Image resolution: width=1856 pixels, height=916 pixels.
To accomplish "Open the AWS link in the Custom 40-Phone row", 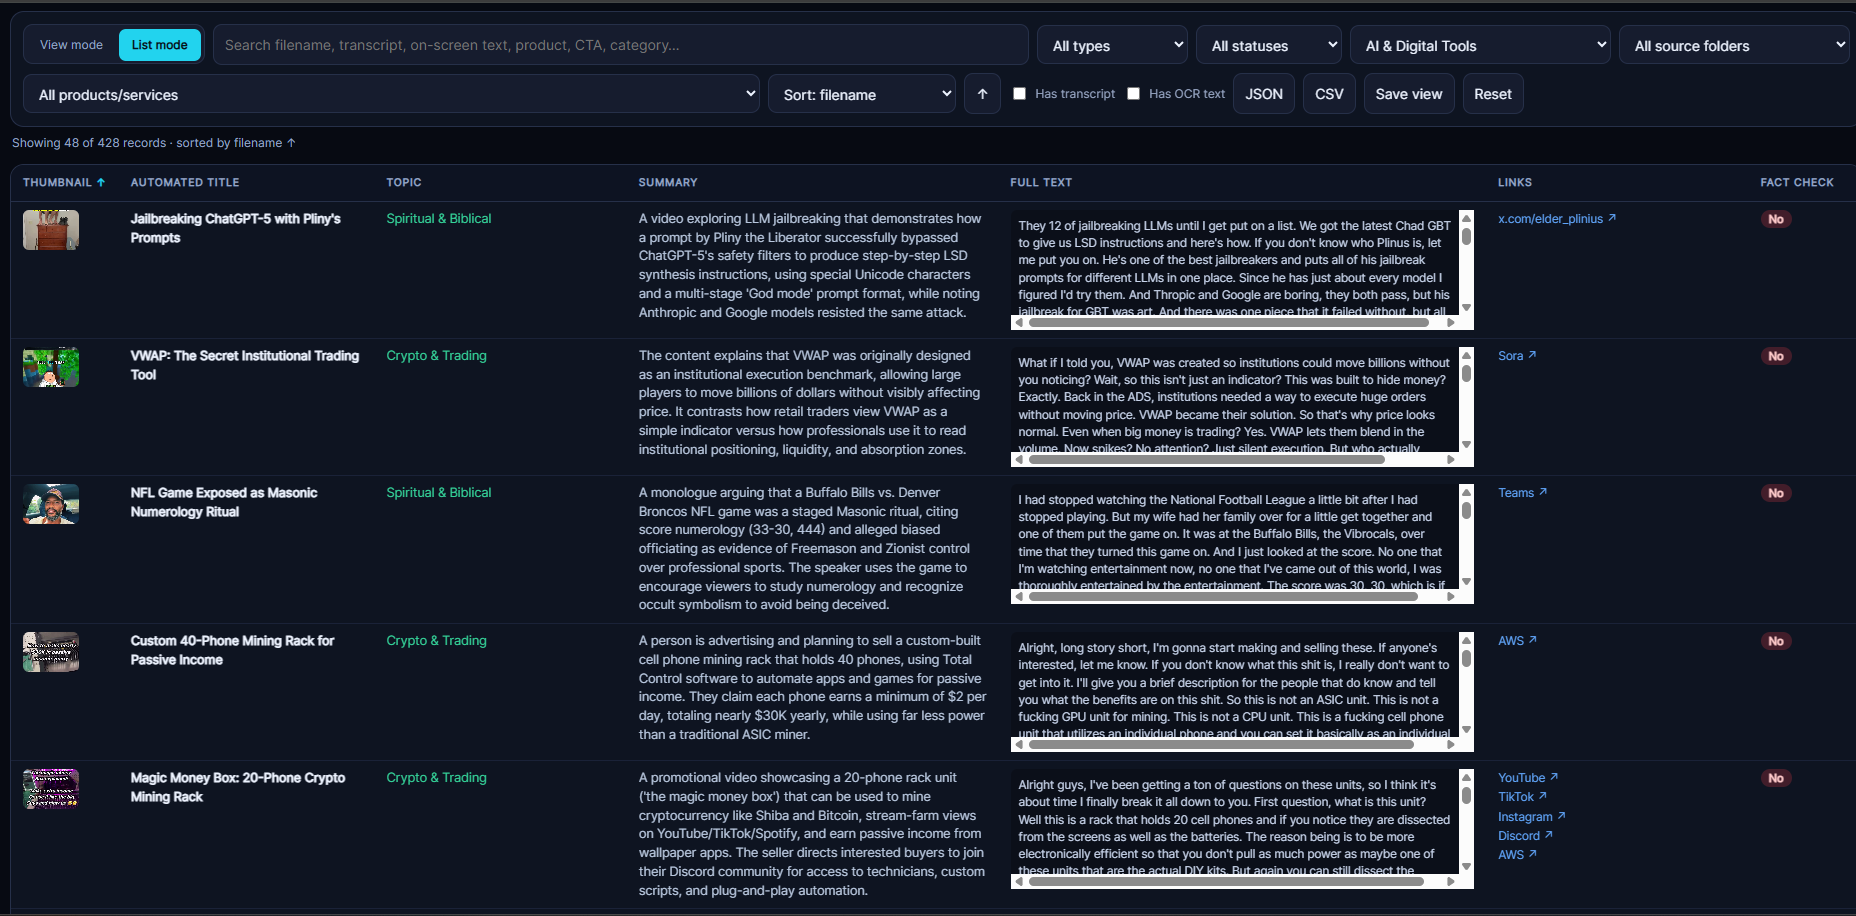I will (x=1518, y=641).
